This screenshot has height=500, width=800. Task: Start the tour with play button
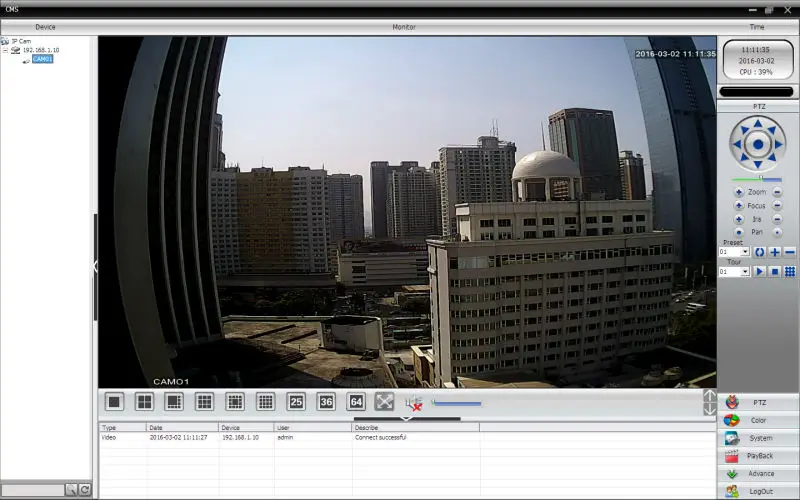759,272
